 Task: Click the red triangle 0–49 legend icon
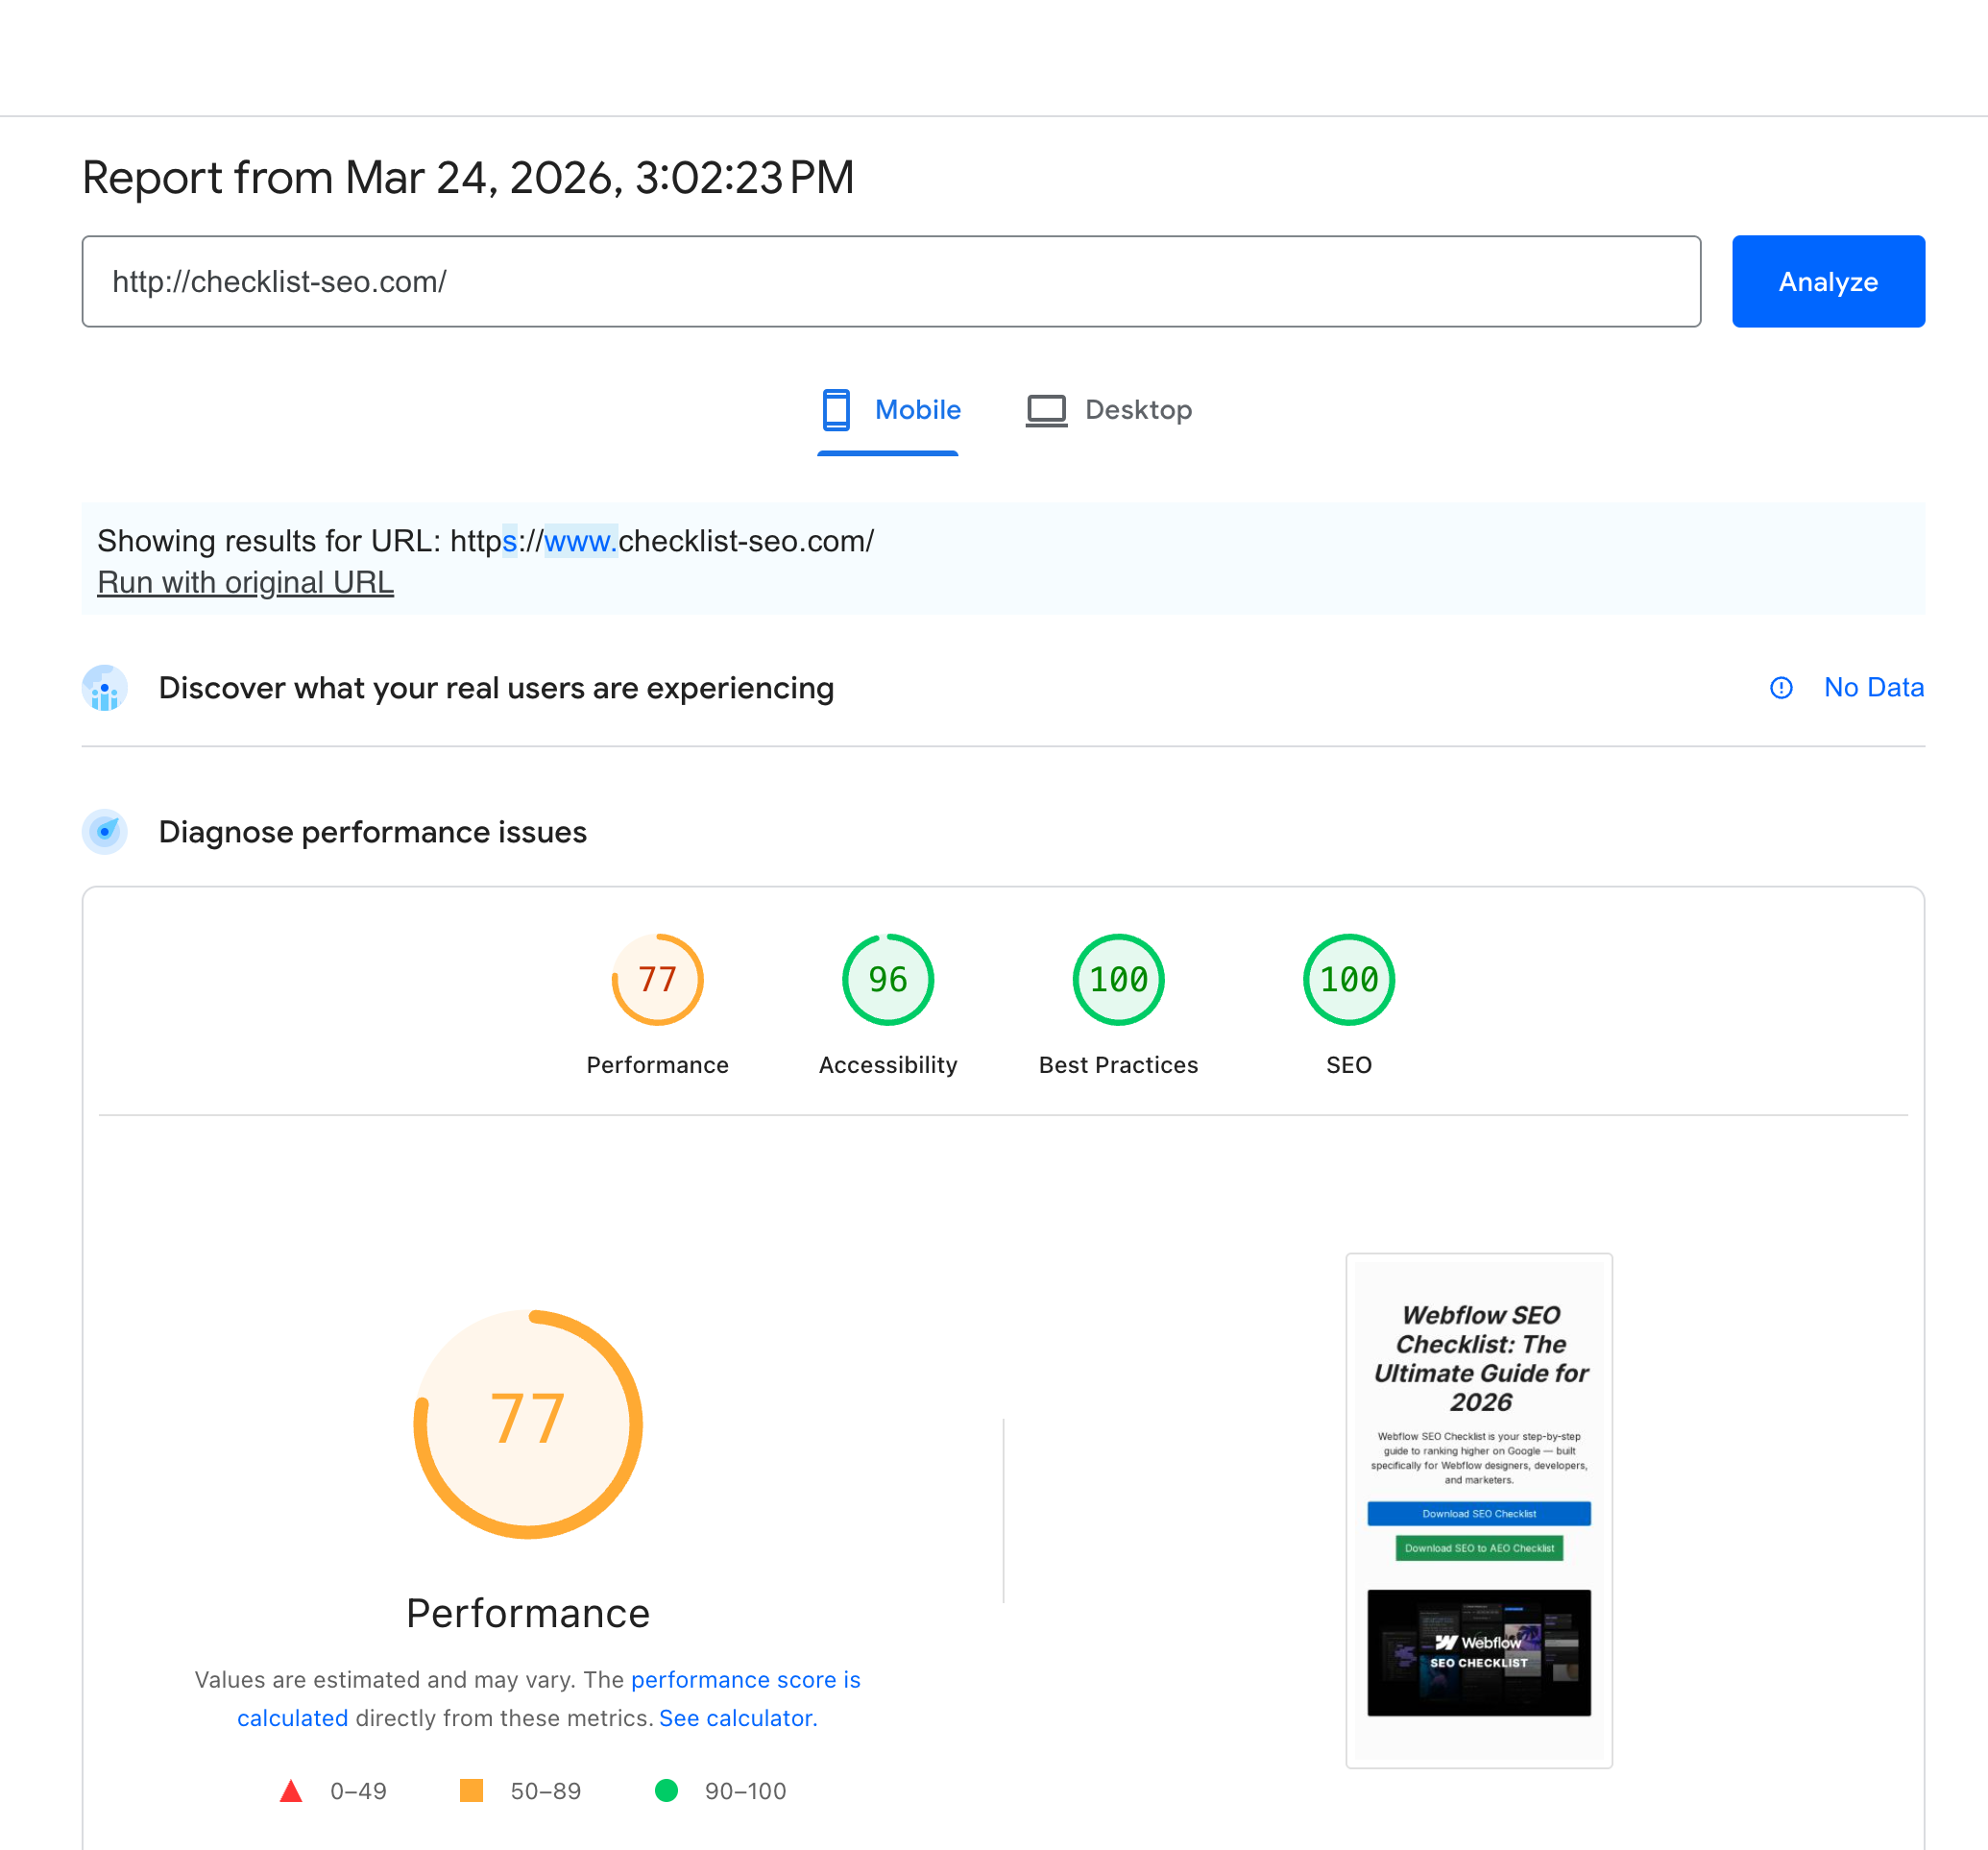[x=291, y=1791]
